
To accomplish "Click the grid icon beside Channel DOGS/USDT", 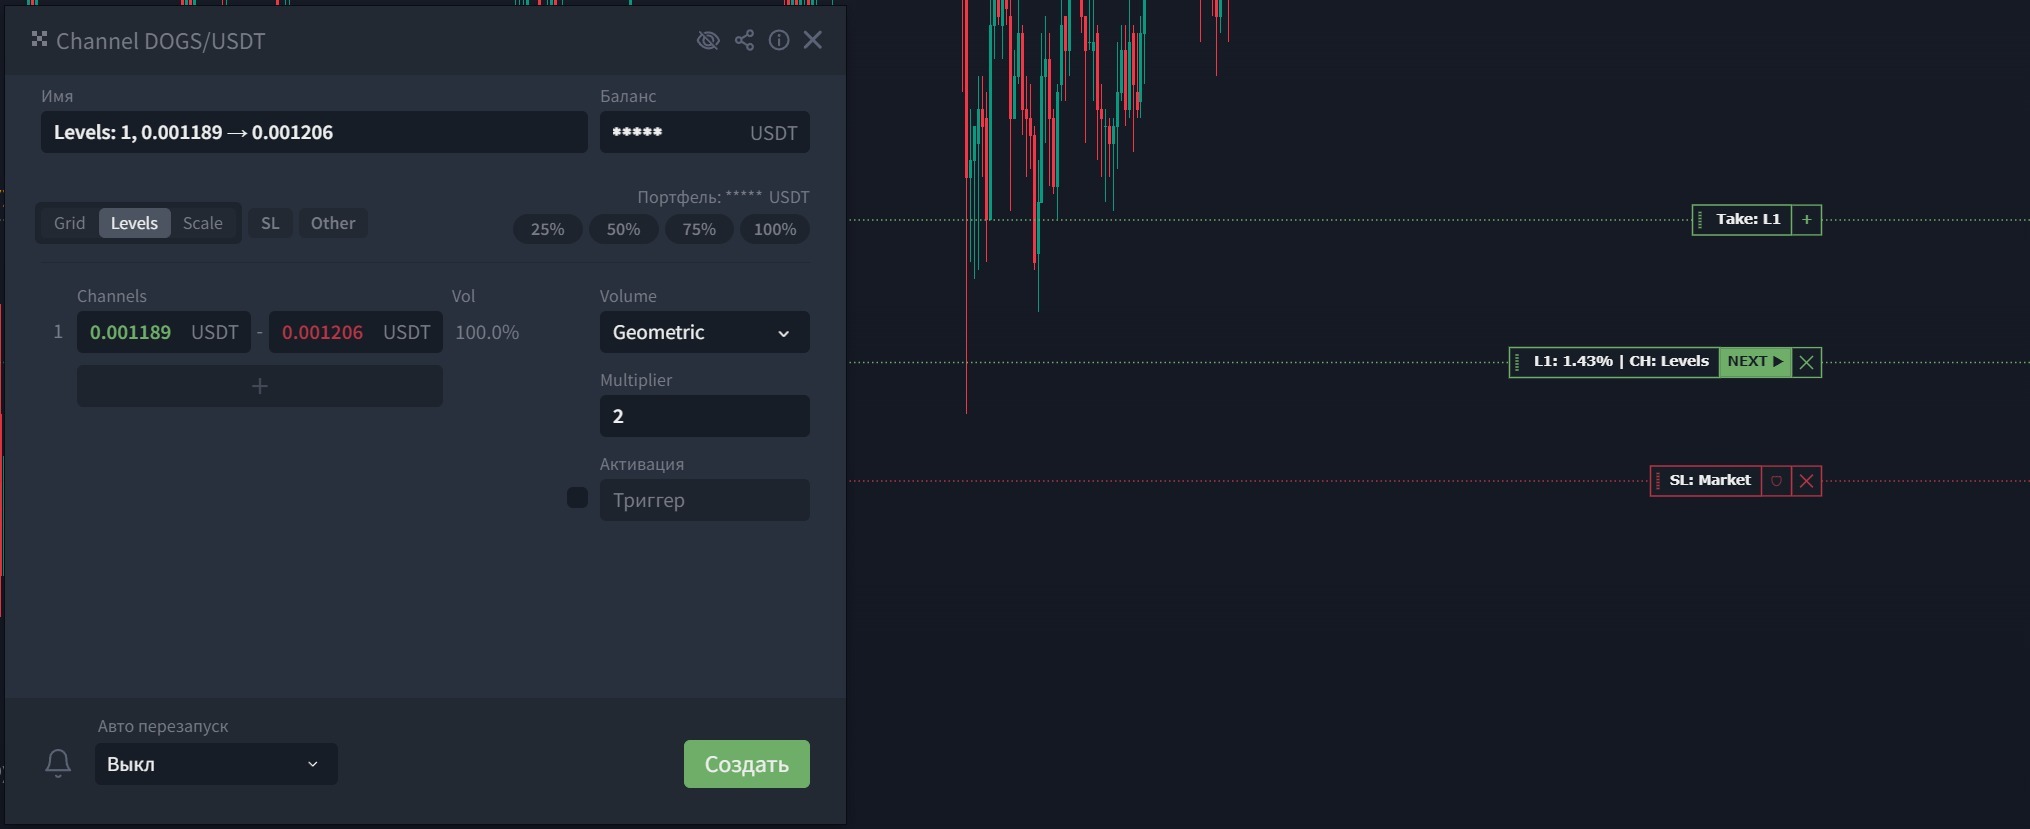I will (x=39, y=39).
